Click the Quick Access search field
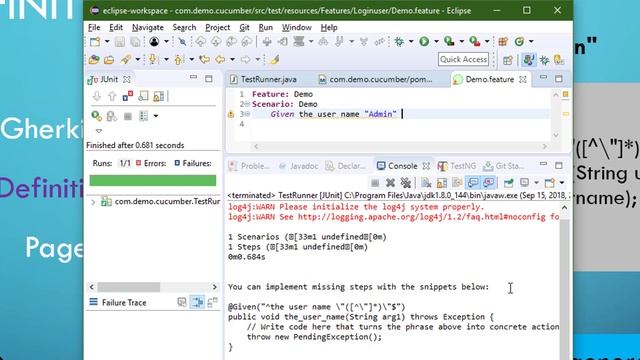Viewport: 640px width, 360px height. coord(463,60)
